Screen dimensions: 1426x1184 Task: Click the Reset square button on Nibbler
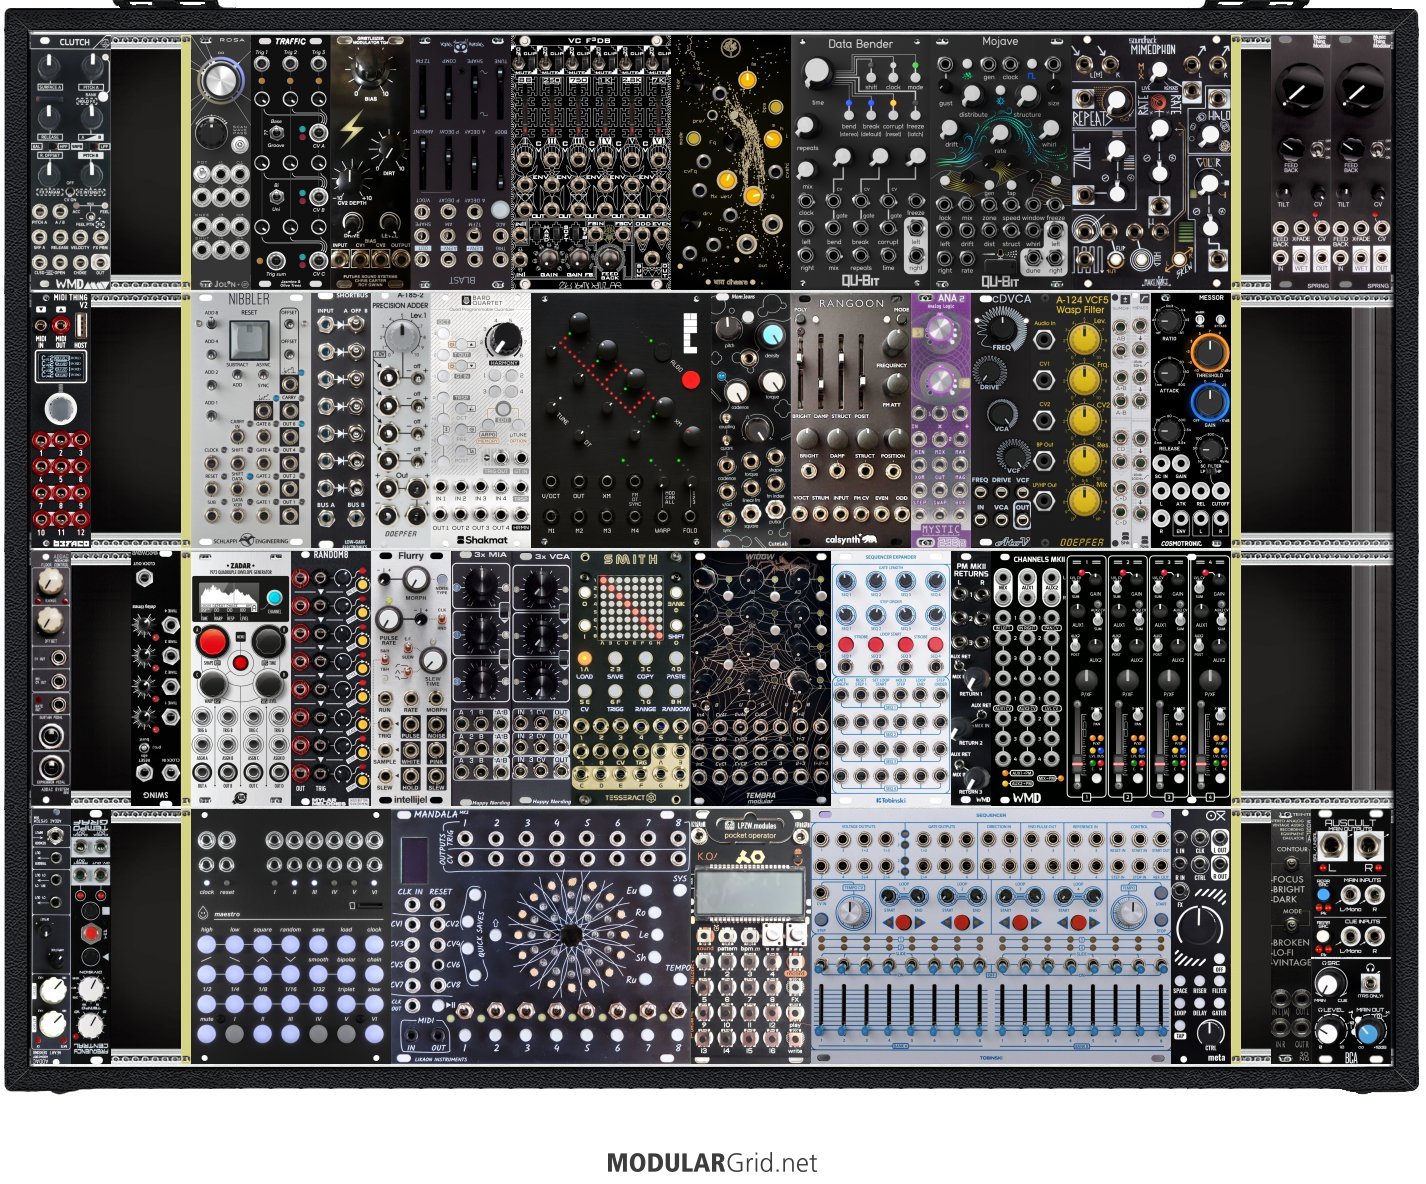click(x=248, y=342)
